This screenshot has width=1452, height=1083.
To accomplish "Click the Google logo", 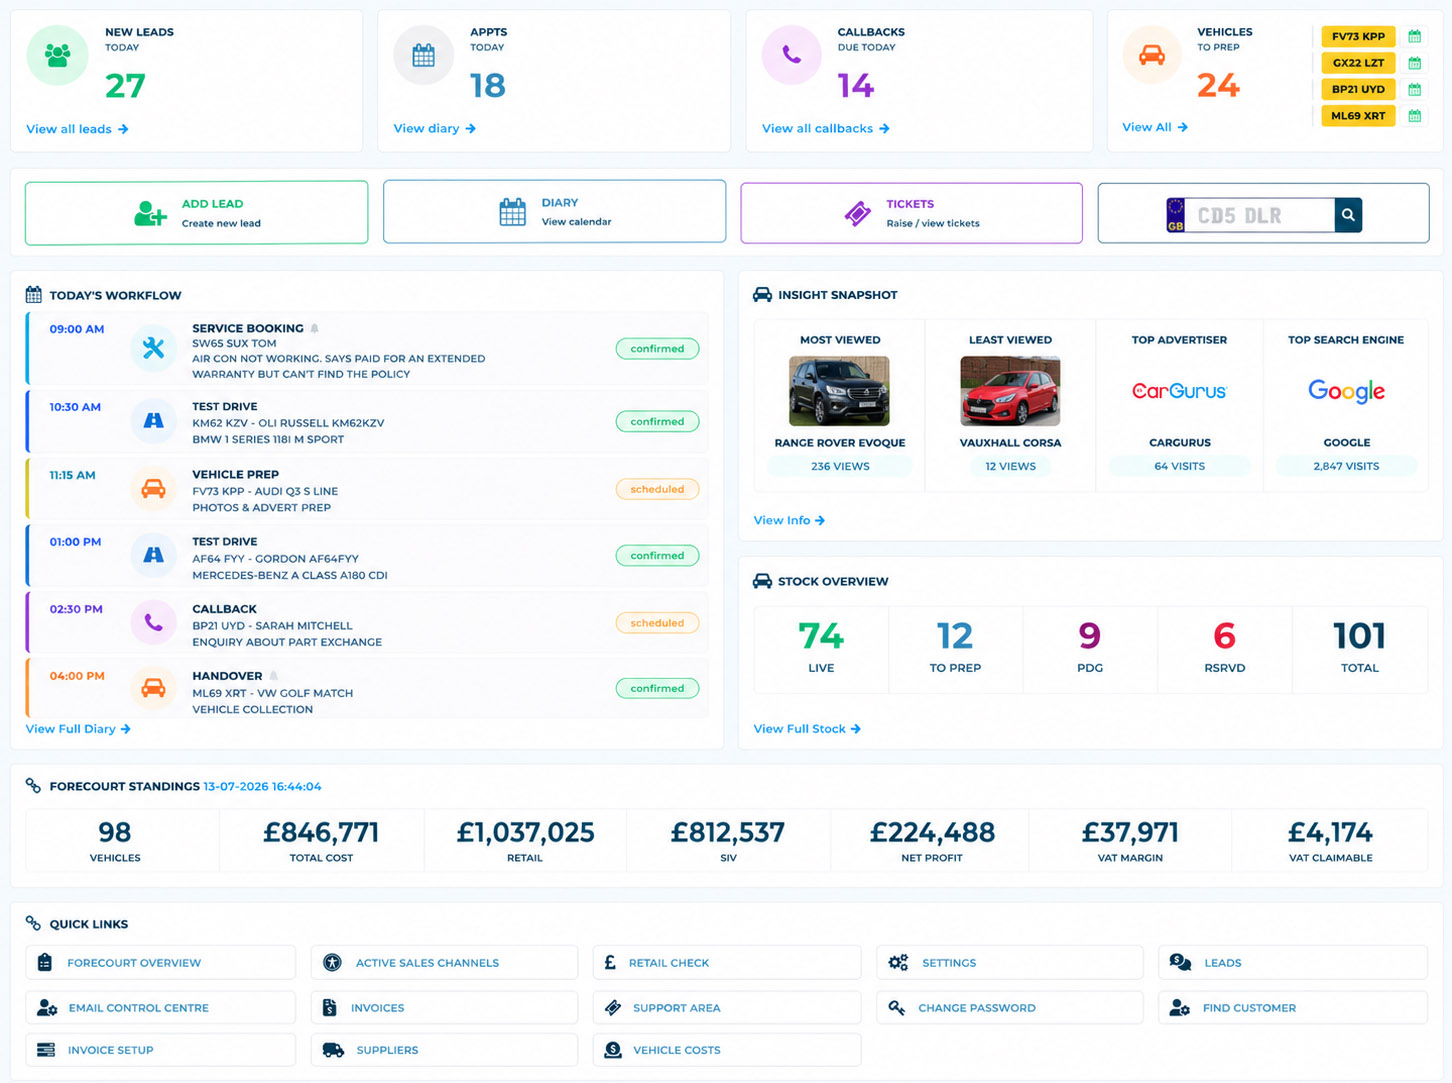I will (x=1346, y=391).
